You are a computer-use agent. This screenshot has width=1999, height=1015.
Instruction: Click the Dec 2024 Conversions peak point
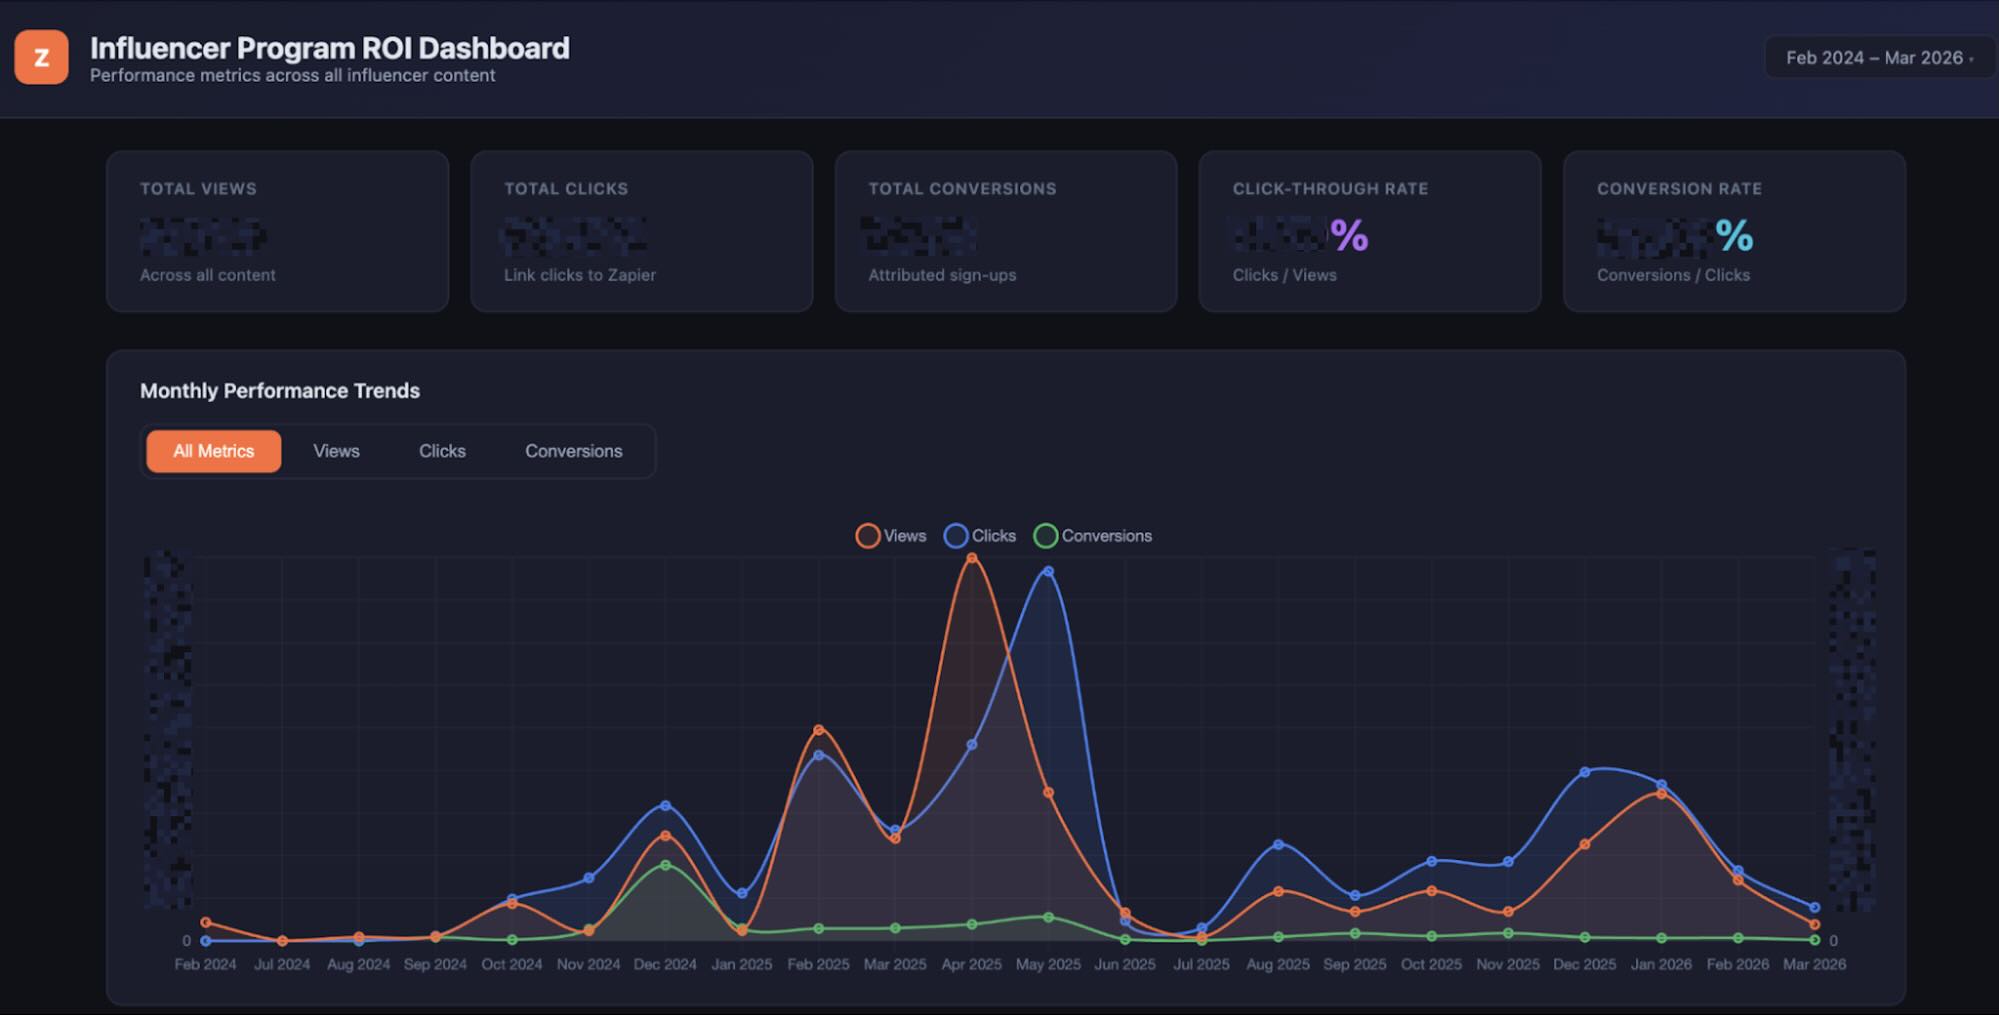663,864
